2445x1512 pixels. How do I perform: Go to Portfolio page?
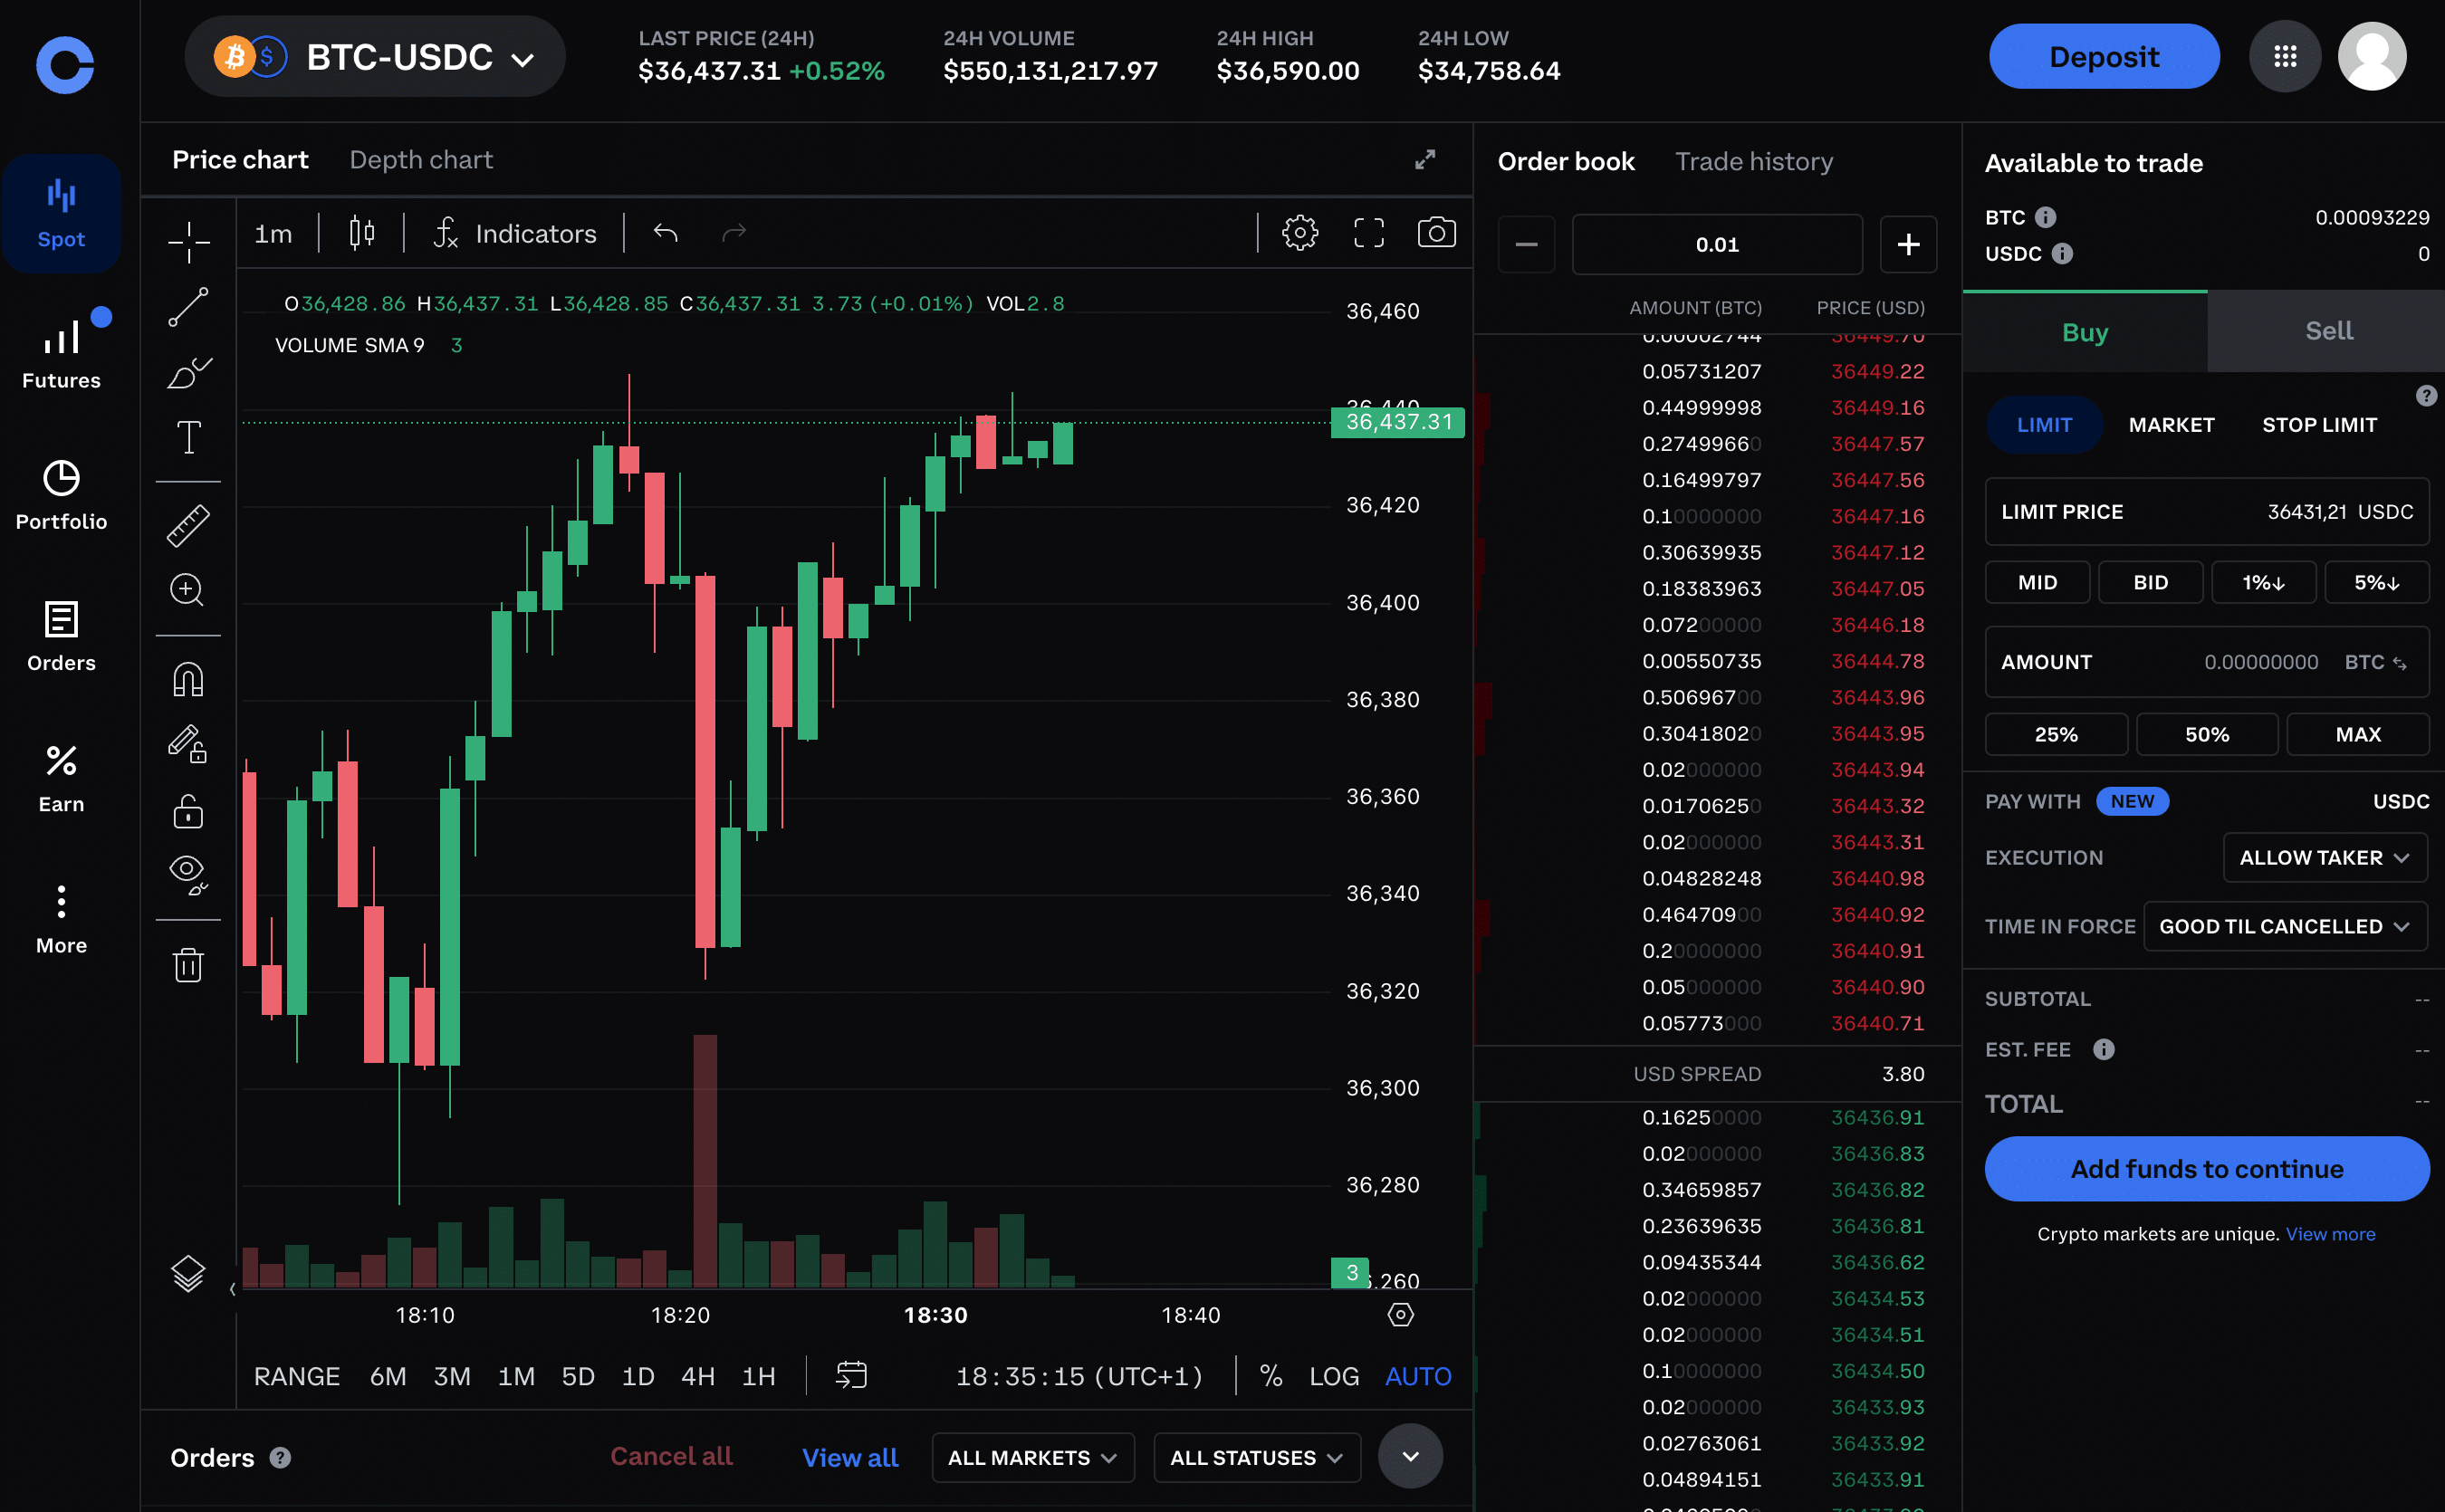pos(61,495)
